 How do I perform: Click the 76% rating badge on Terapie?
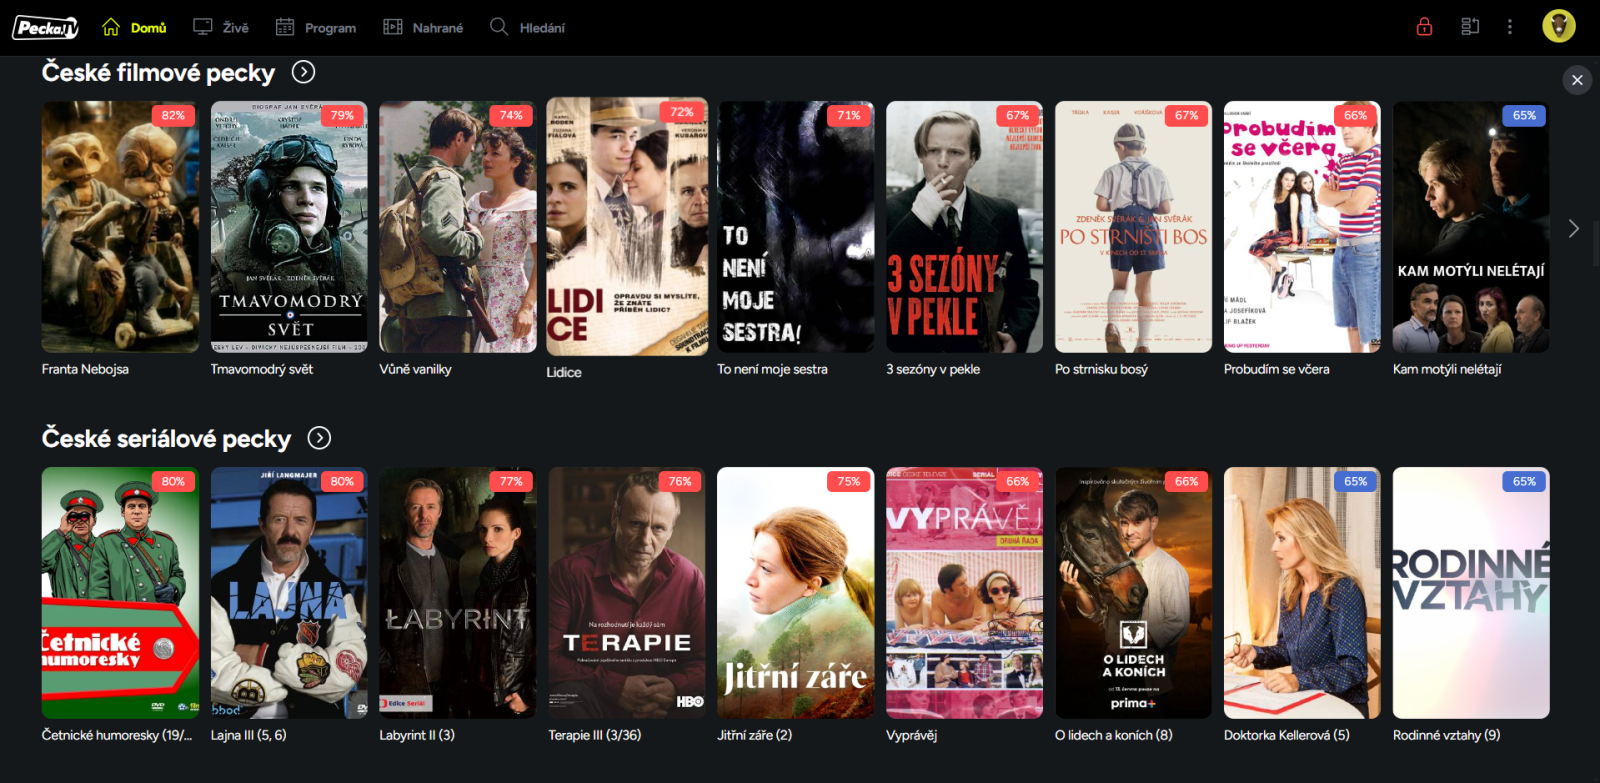point(680,481)
